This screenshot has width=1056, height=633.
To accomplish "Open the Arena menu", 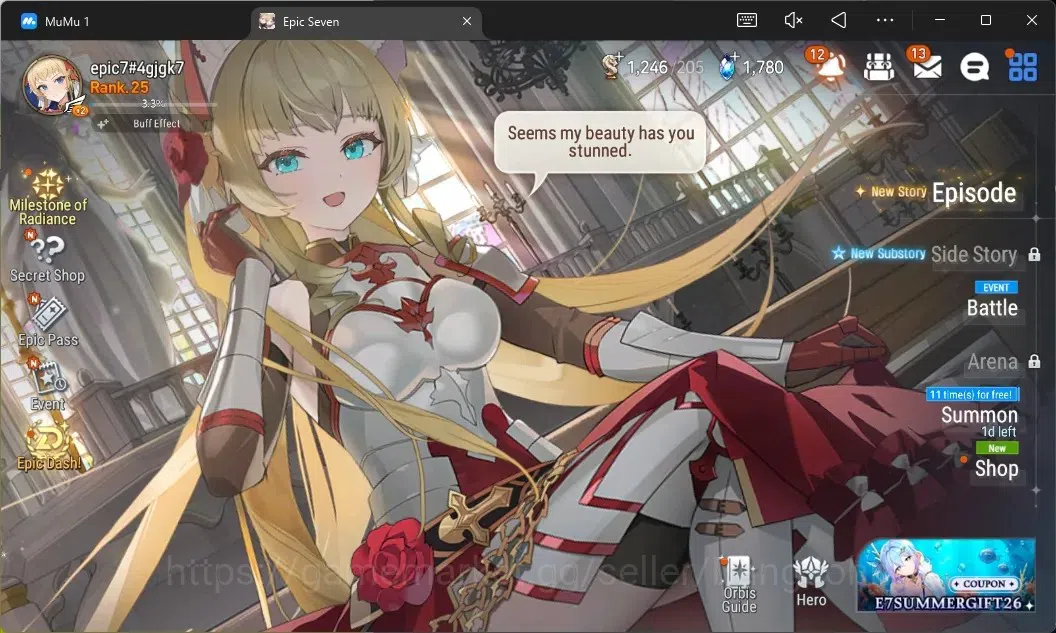I will click(993, 362).
